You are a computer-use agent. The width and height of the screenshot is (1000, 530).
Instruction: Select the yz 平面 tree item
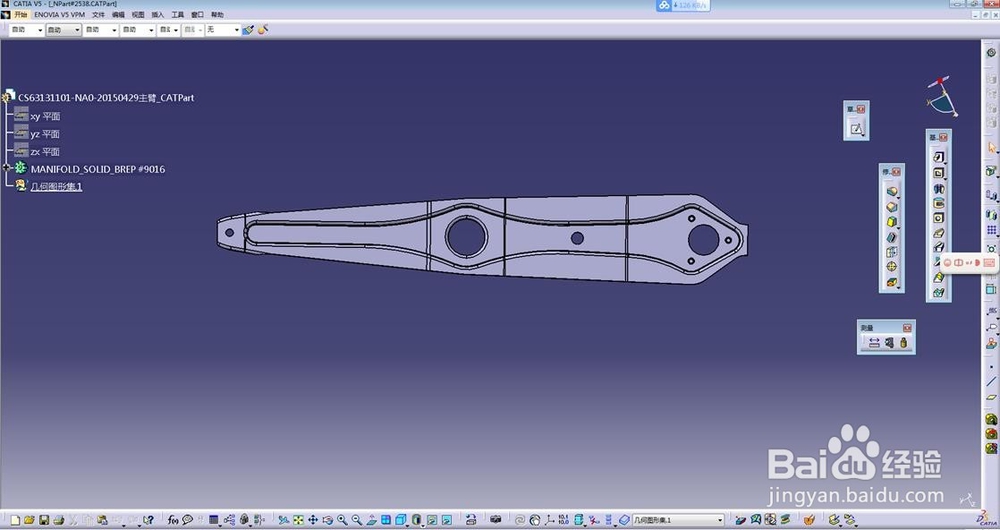45,134
